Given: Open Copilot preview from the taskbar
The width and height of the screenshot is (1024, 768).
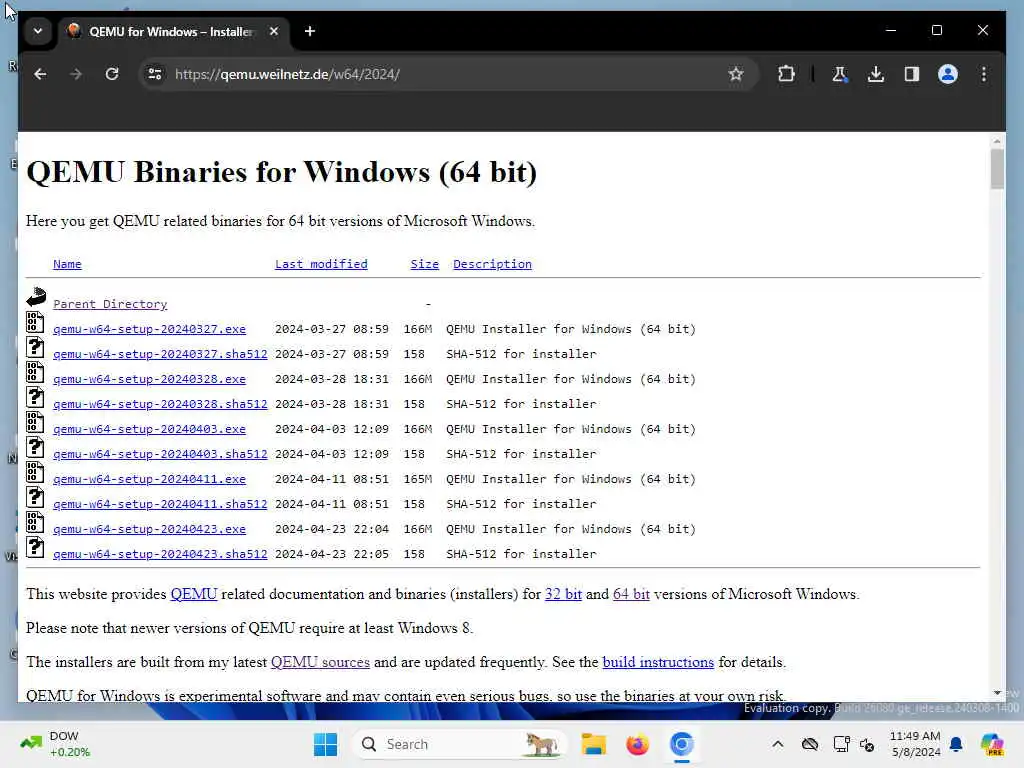Looking at the screenshot, I should 992,744.
